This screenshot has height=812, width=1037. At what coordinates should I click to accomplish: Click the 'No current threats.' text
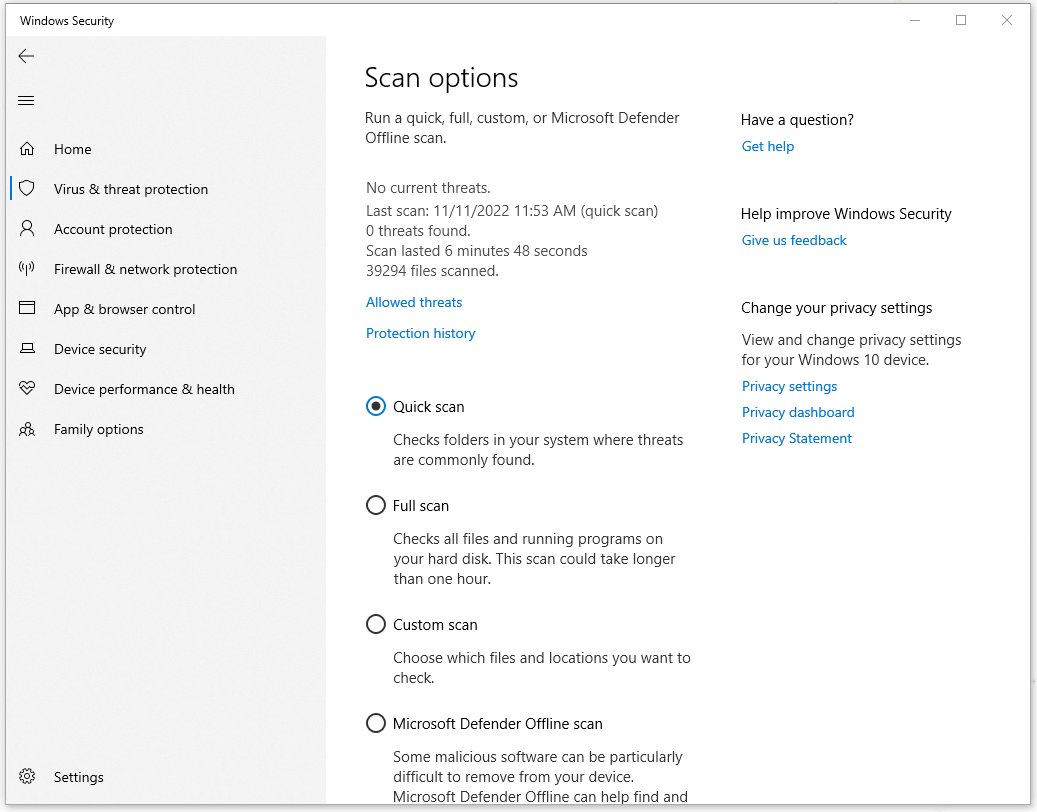428,188
